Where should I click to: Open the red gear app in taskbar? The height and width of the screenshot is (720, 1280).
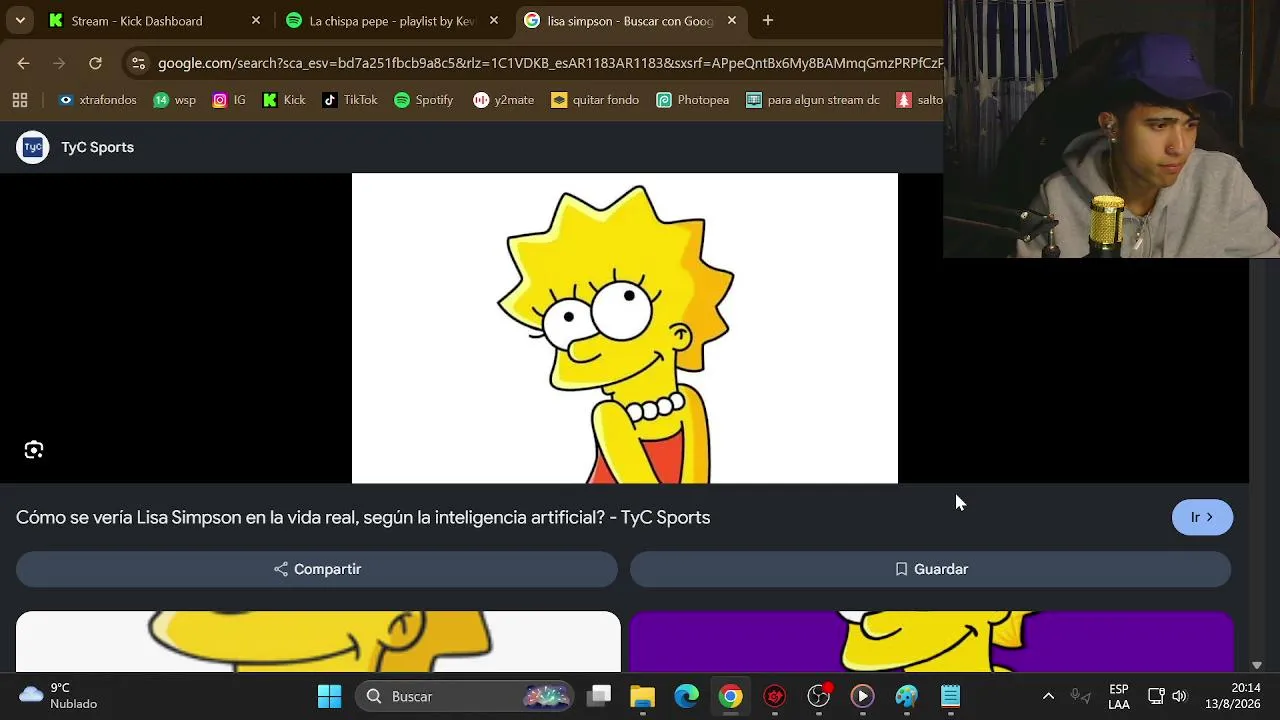pos(774,696)
